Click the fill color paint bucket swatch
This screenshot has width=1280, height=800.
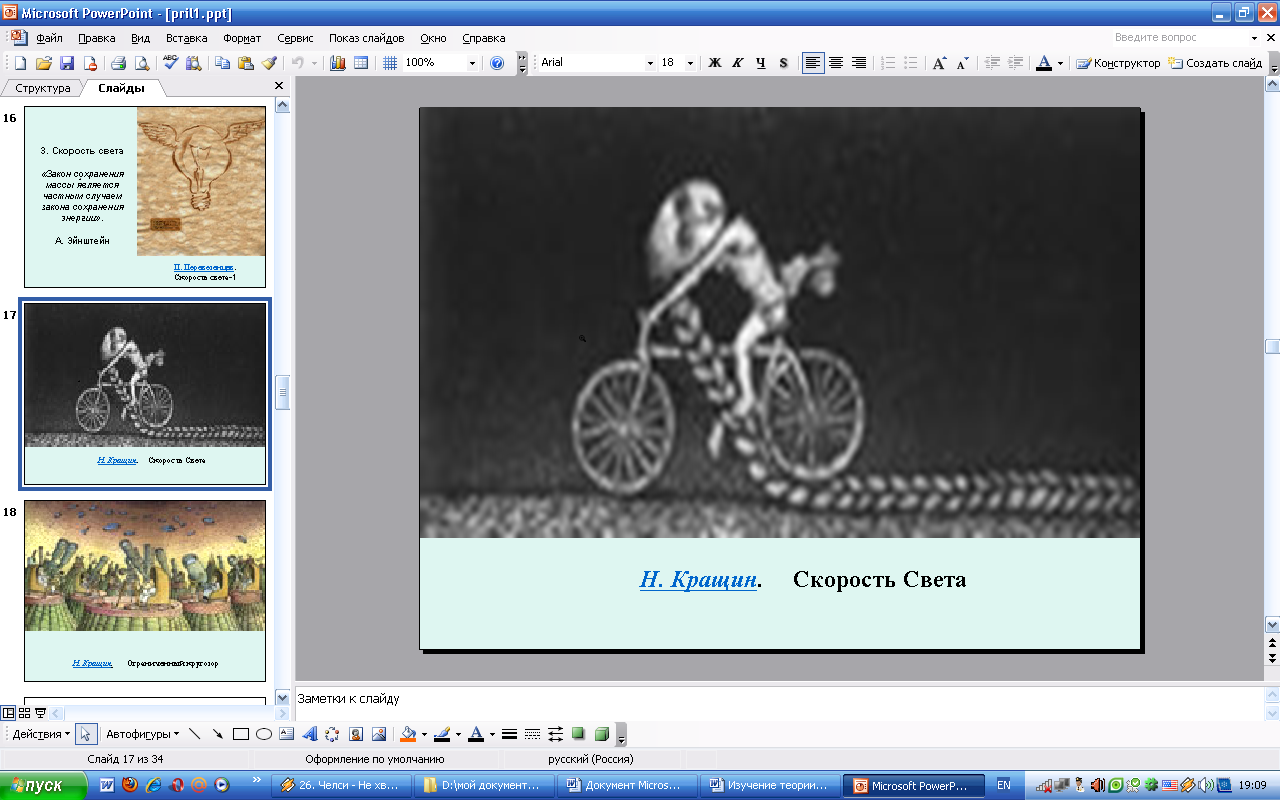point(408,734)
